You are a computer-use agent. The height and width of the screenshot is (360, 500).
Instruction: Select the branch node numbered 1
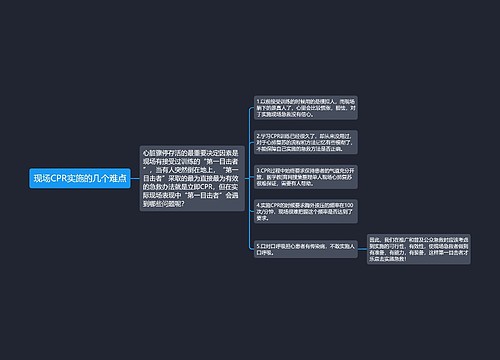coord(306,108)
